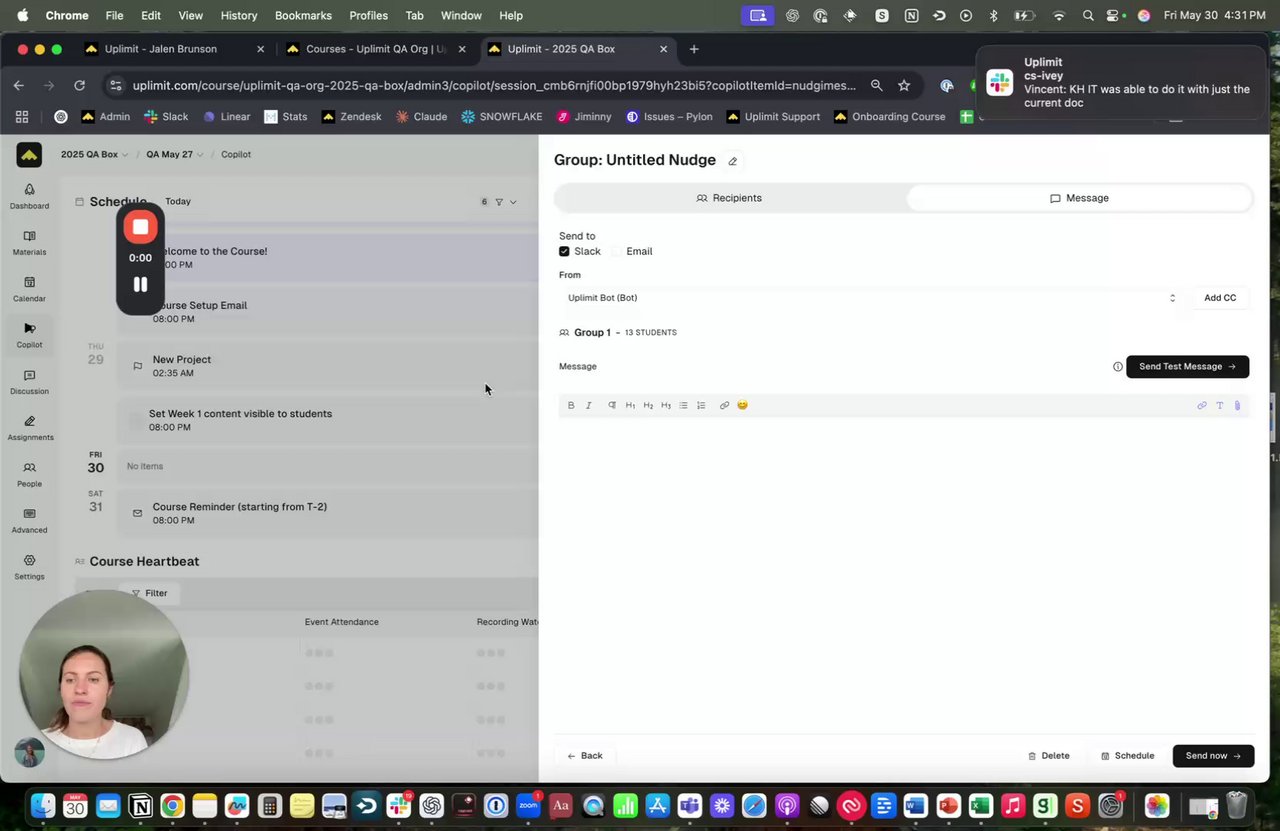The image size is (1280, 831).
Task: Open the SNOWFLAKE bookmark
Action: 501,117
